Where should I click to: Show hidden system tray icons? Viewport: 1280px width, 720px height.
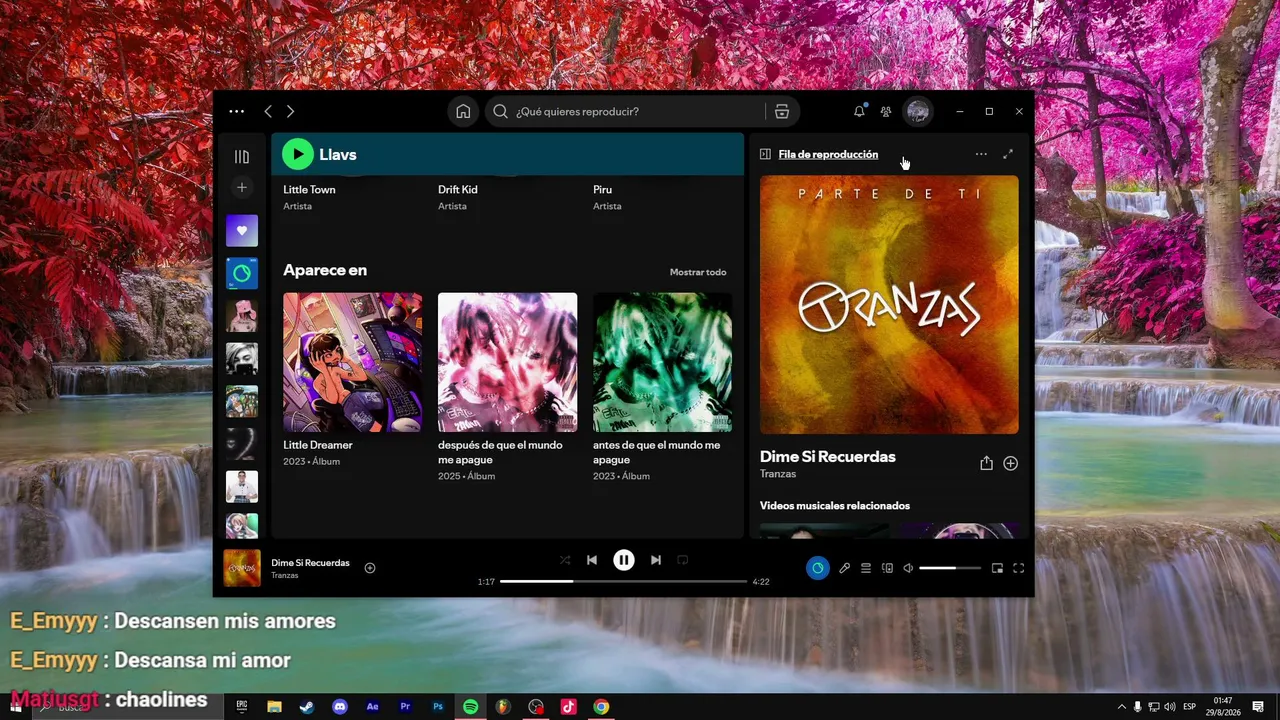point(1121,706)
